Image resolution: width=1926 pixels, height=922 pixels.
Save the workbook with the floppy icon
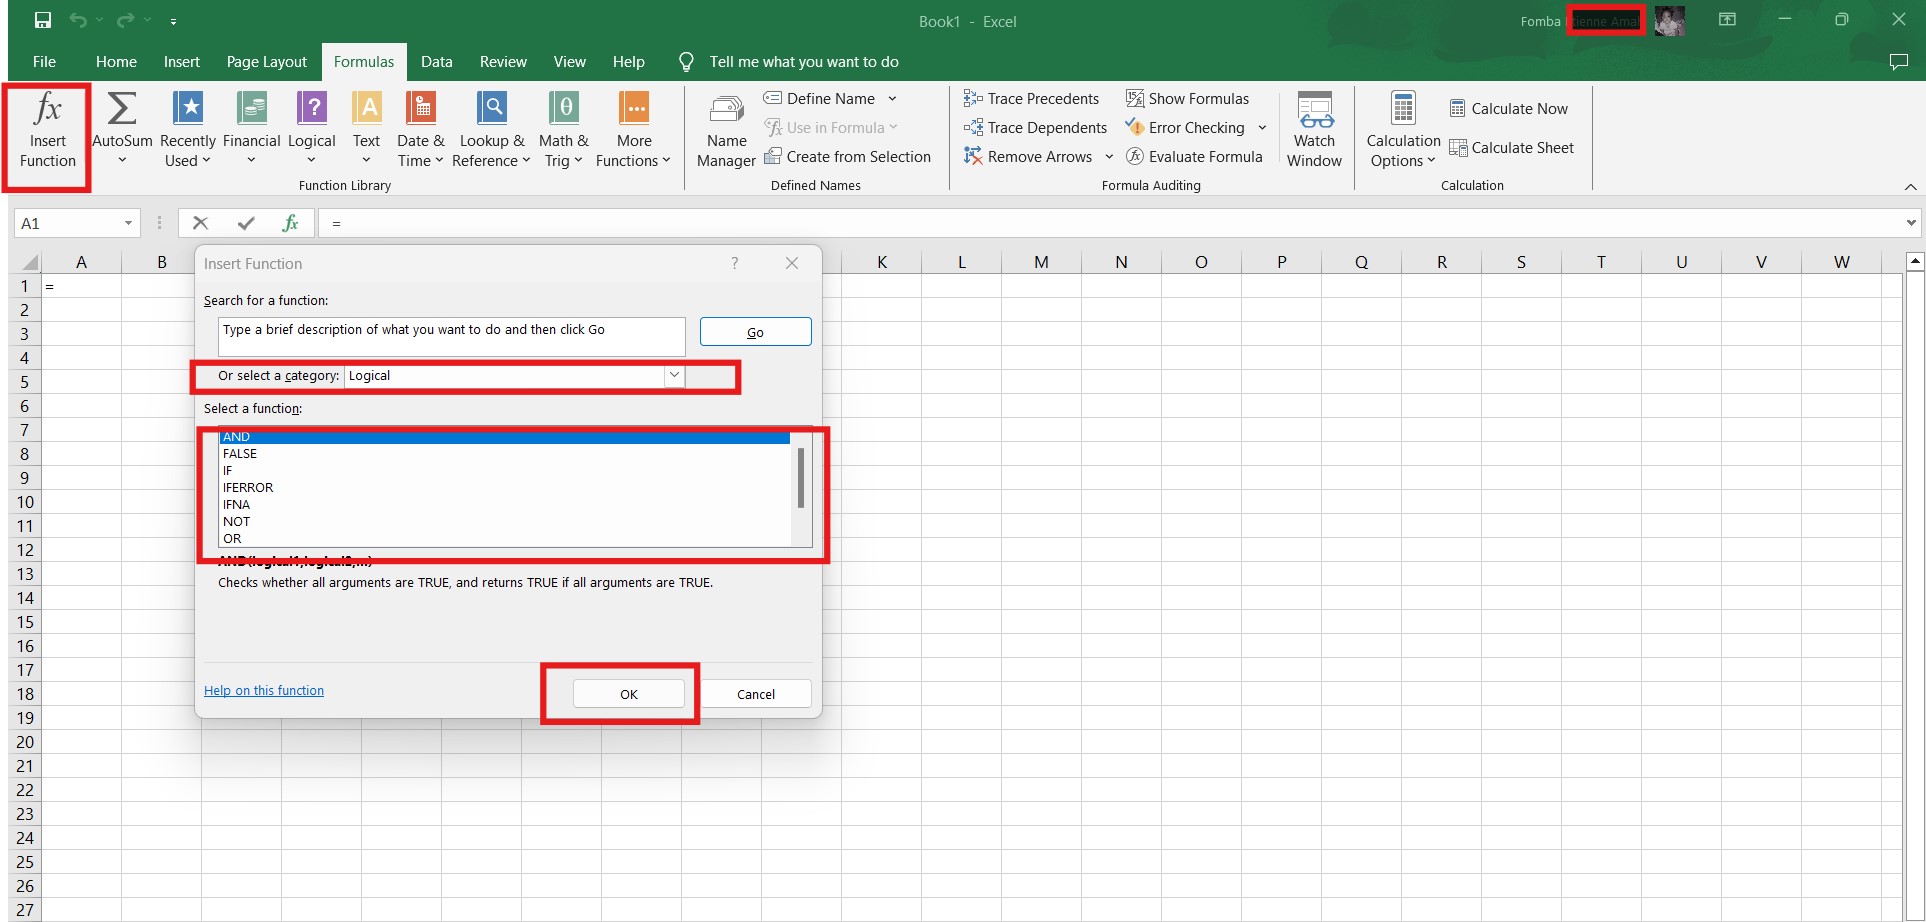click(x=43, y=20)
